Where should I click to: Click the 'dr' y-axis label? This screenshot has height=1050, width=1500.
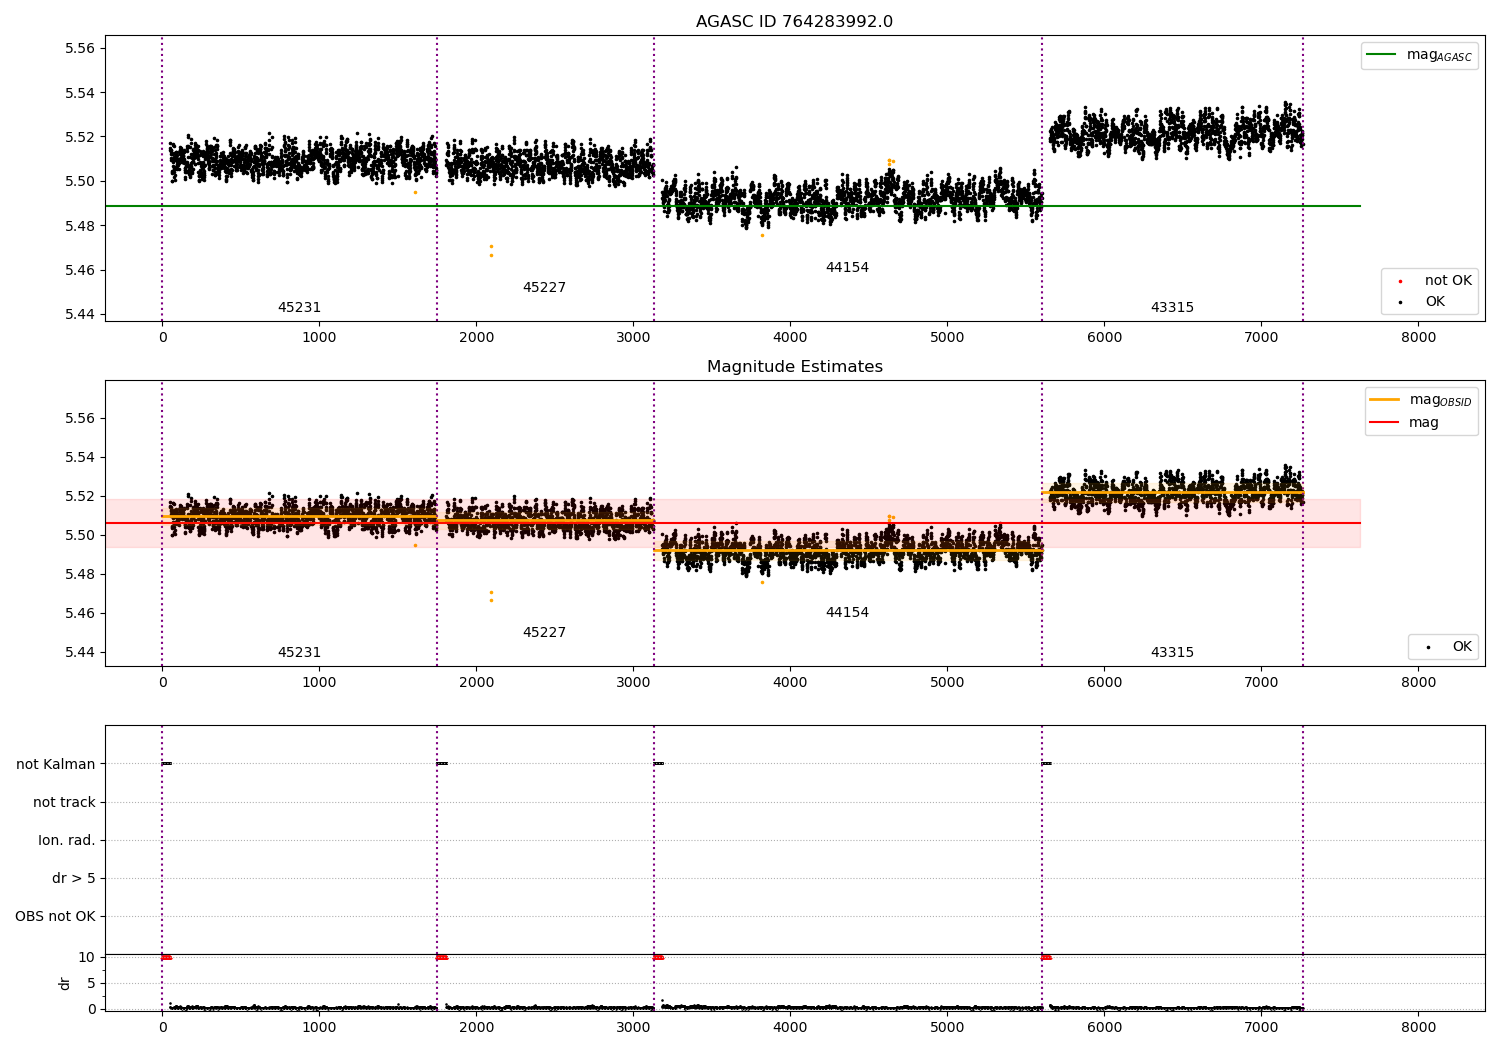click(x=65, y=983)
